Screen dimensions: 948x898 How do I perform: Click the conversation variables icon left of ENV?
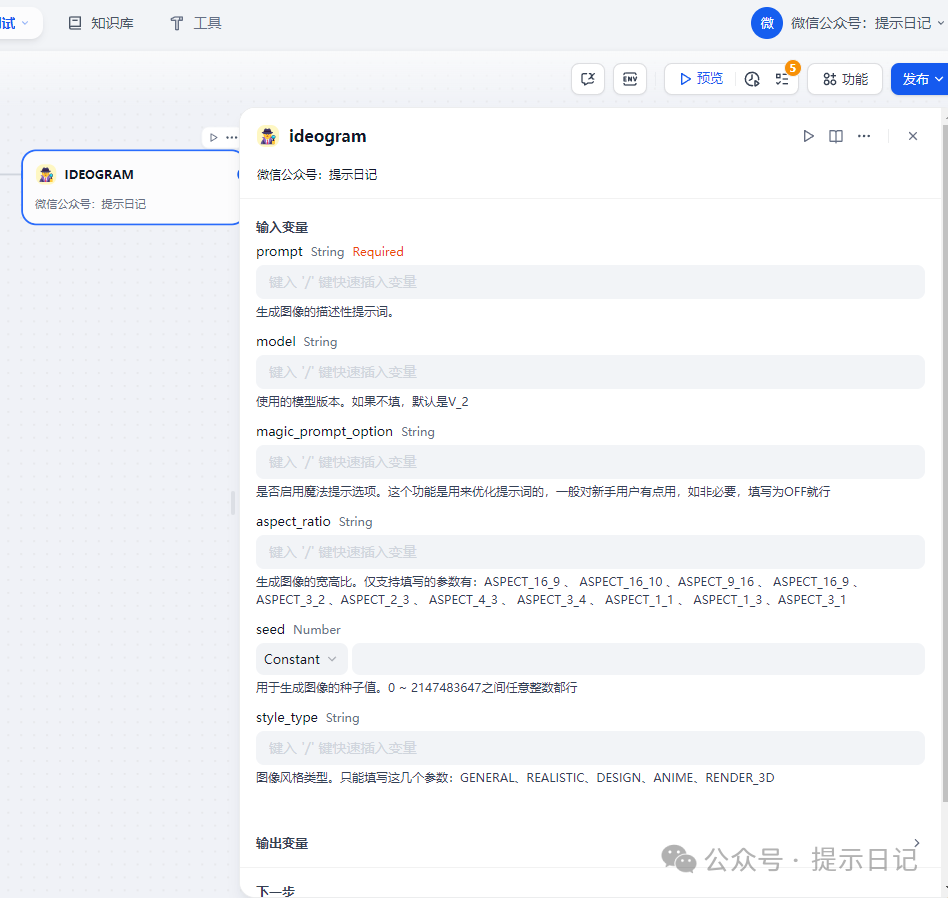[x=588, y=79]
